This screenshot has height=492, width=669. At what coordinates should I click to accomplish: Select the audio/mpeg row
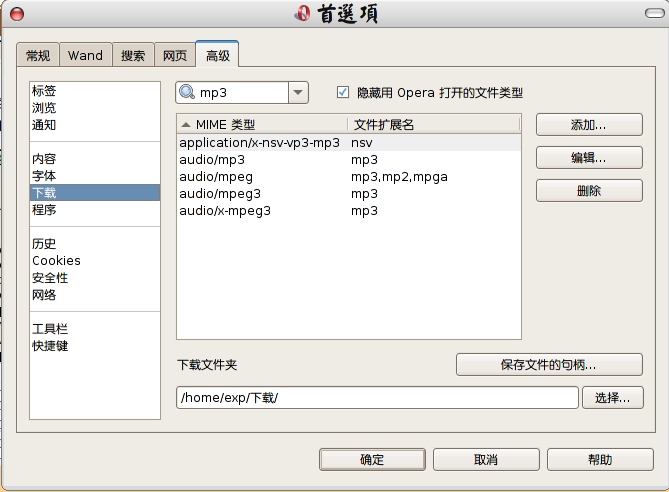click(x=349, y=177)
